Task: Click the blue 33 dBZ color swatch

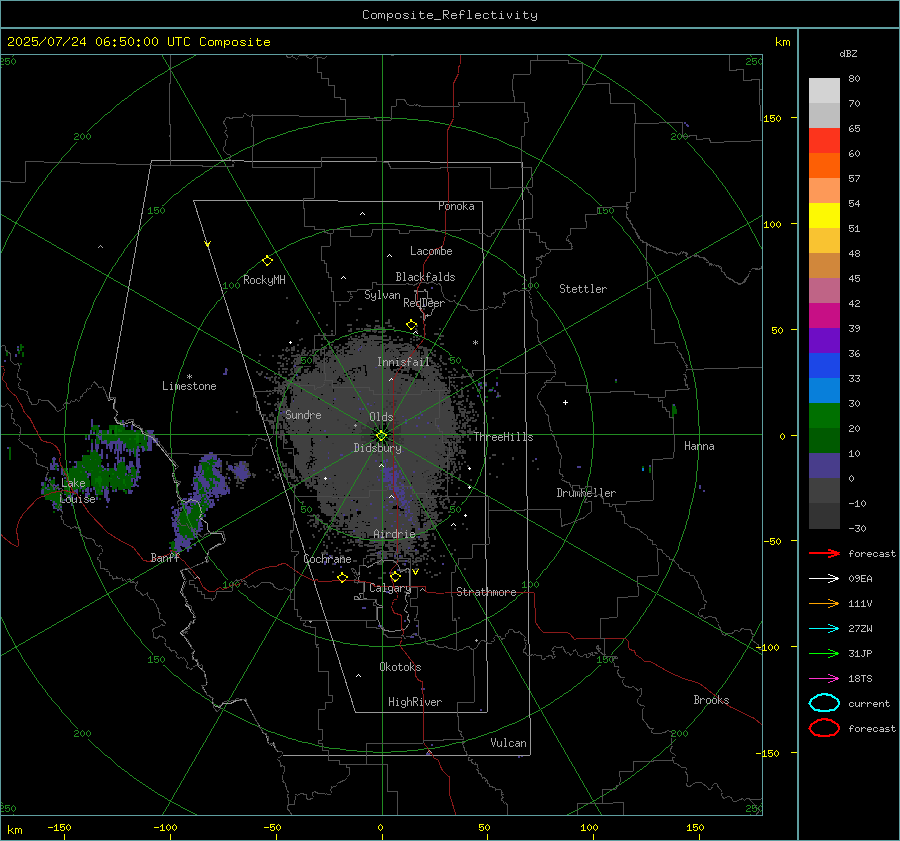Action: [824, 365]
